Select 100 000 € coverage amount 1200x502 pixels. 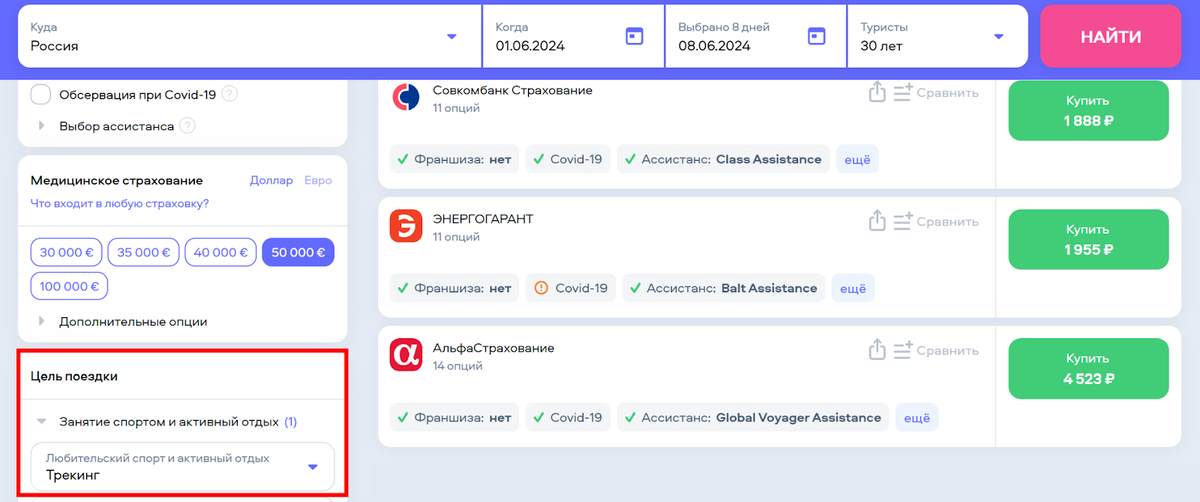(x=69, y=286)
